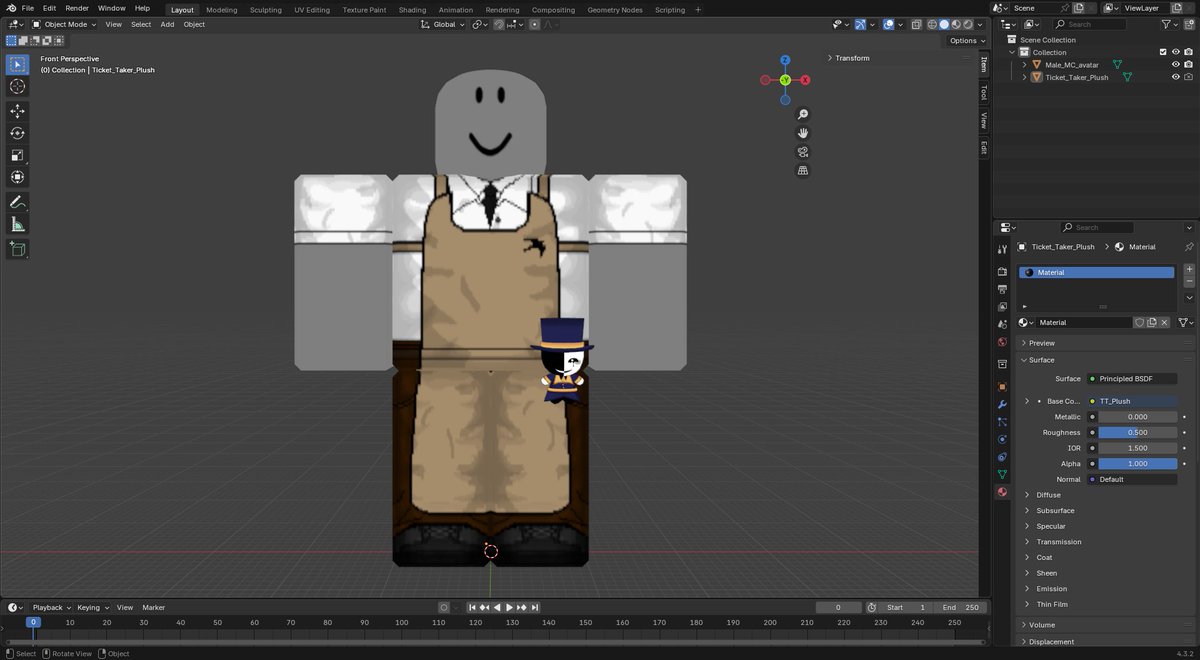The height and width of the screenshot is (660, 1200).
Task: Click the Principled BSDF surface button
Action: pos(1132,379)
